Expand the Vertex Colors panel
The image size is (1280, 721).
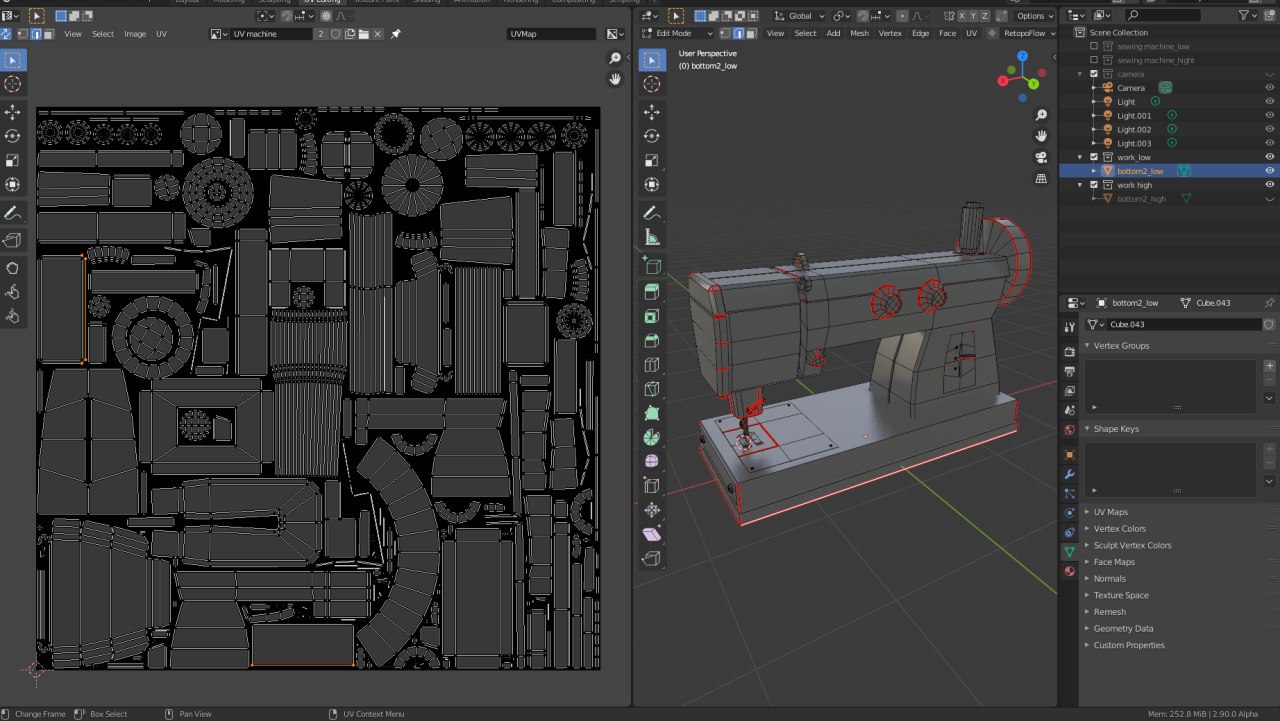click(1119, 529)
